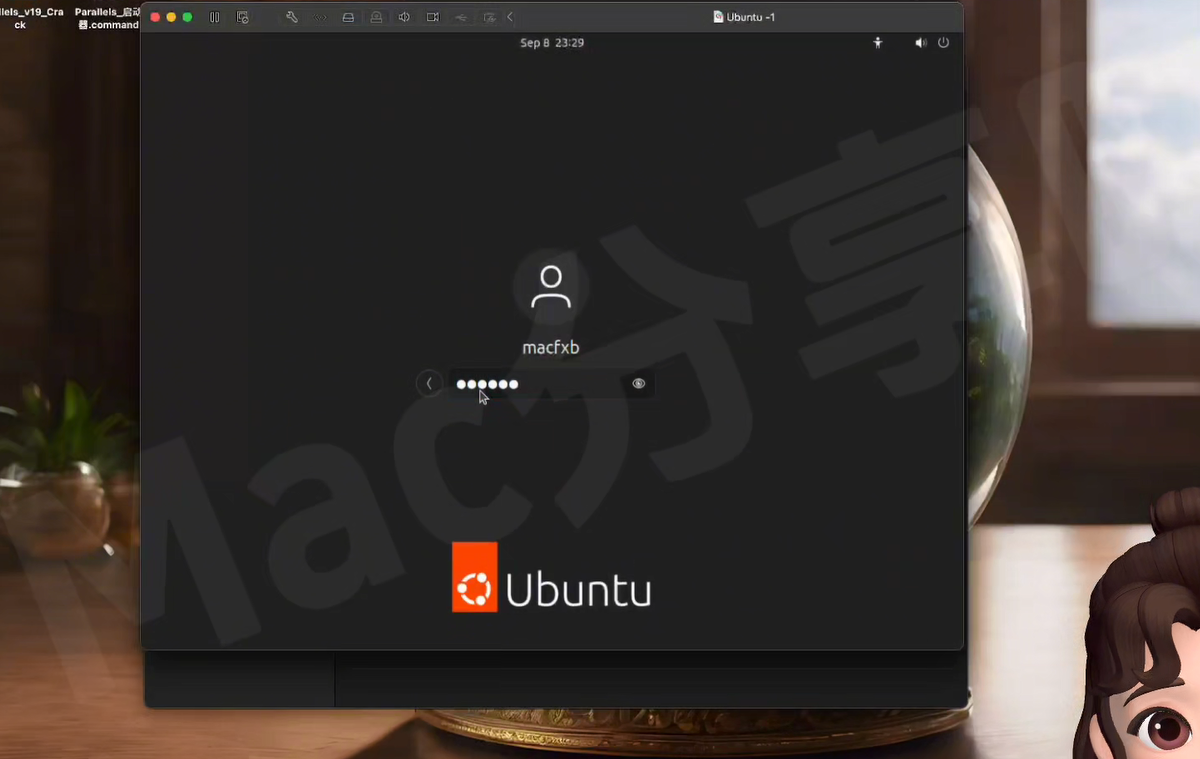Click the network adapter icon in Parallels toolbar
Viewport: 1200px width, 759px height.
coord(320,18)
